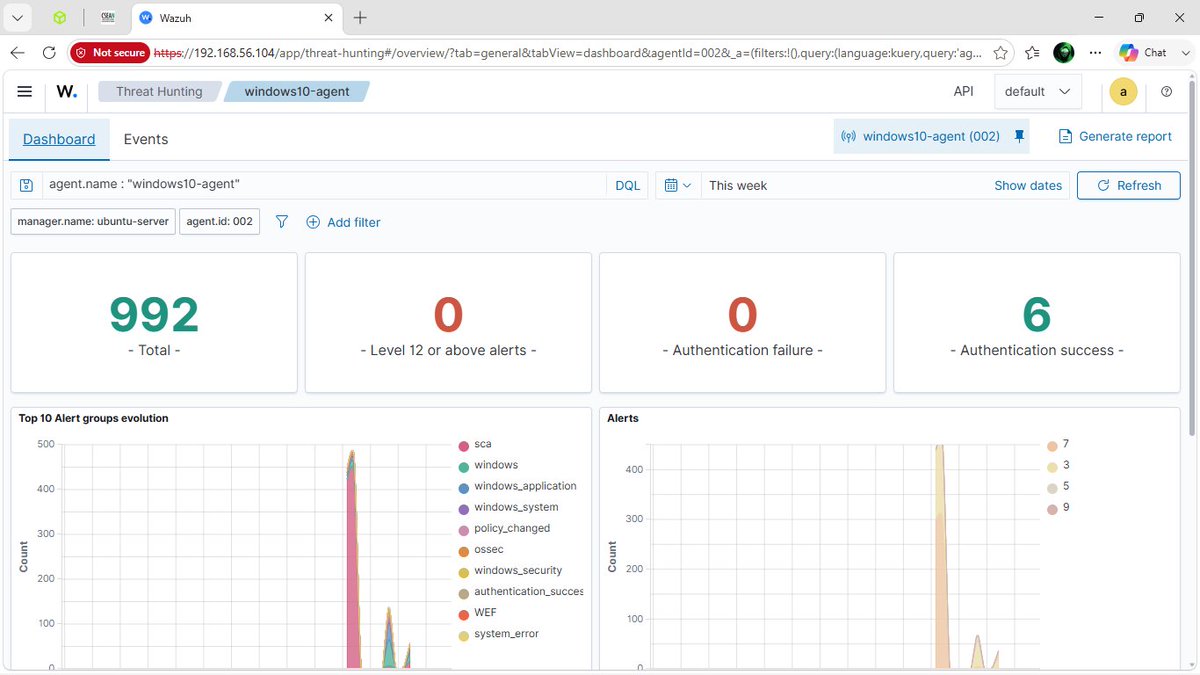1200x675 pixels.
Task: Switch to the green cube browser tab
Action: pos(60,17)
